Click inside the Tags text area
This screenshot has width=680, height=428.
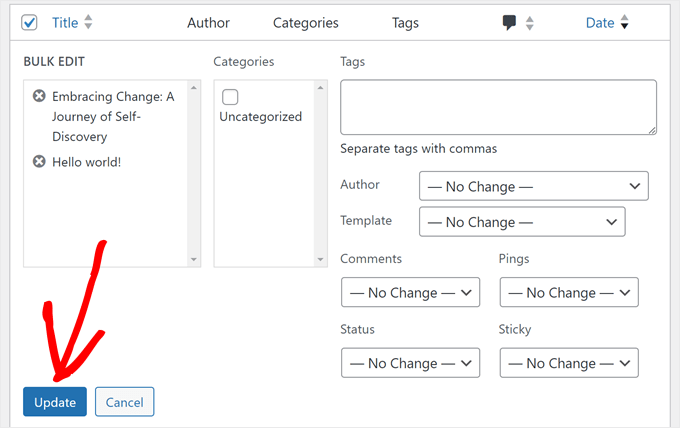498,107
